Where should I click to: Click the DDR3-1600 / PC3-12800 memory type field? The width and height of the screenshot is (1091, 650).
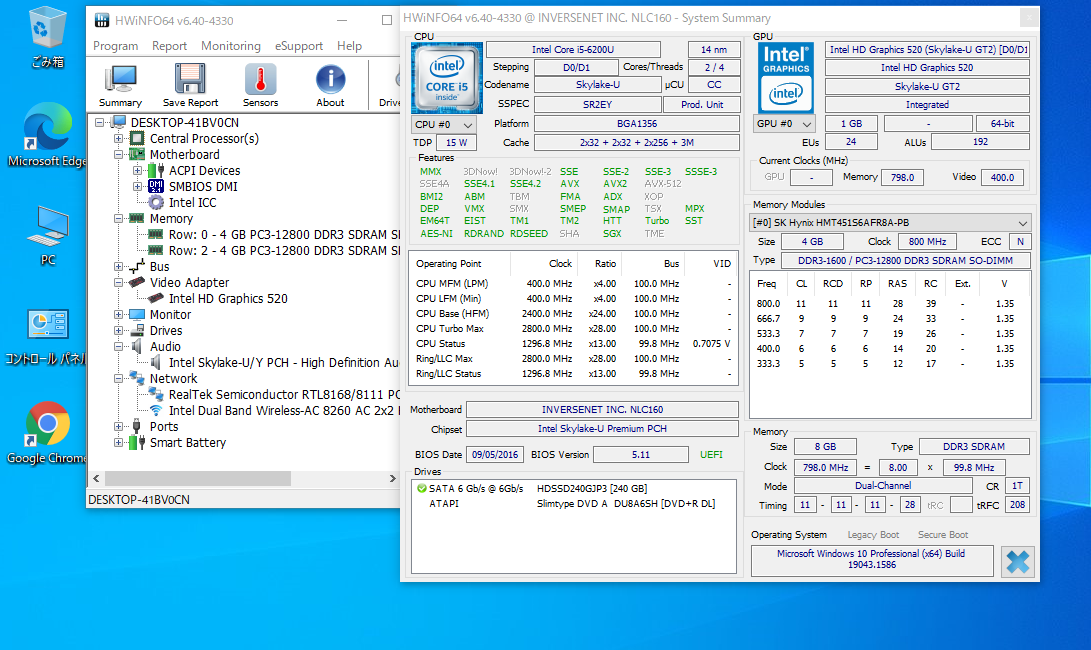(905, 260)
